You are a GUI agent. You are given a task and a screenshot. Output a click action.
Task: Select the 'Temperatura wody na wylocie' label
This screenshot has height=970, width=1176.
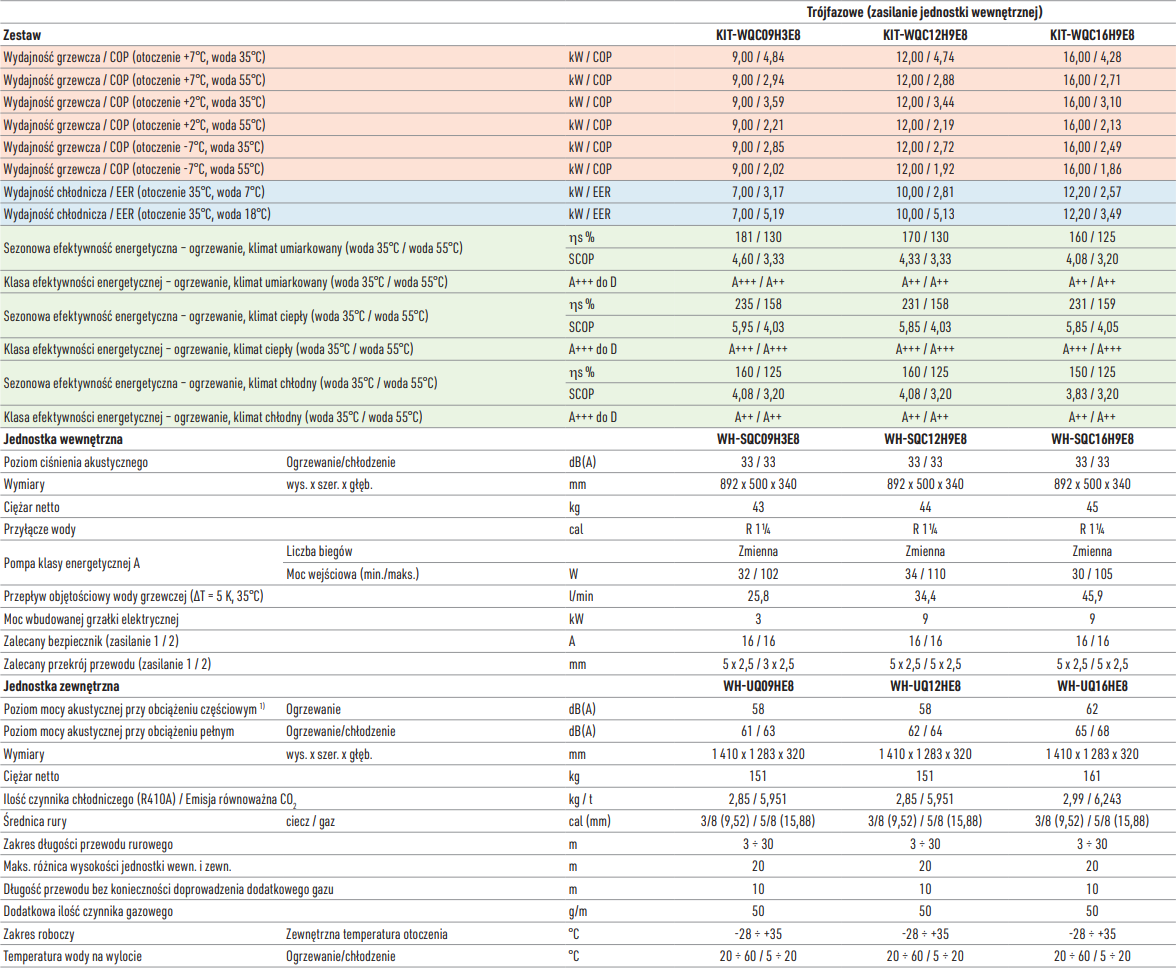[73, 956]
